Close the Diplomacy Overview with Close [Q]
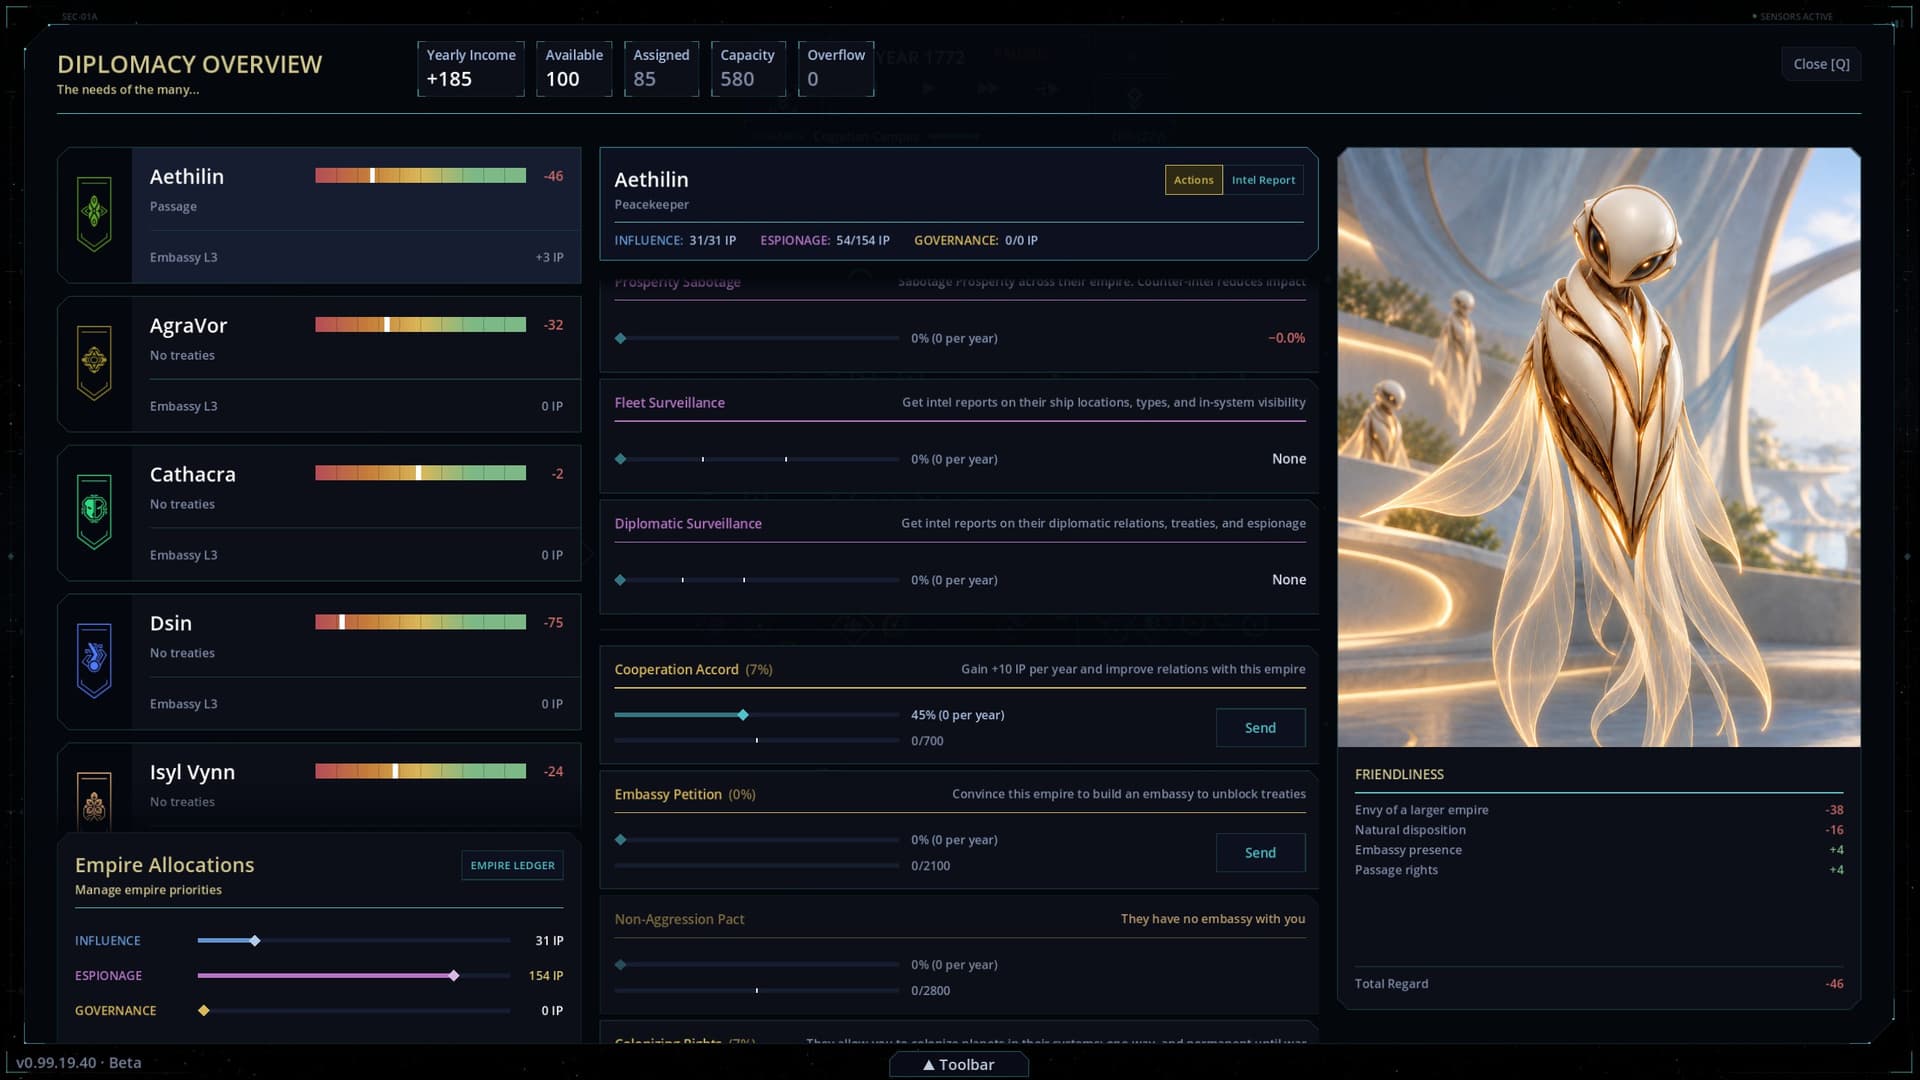 pos(1821,64)
